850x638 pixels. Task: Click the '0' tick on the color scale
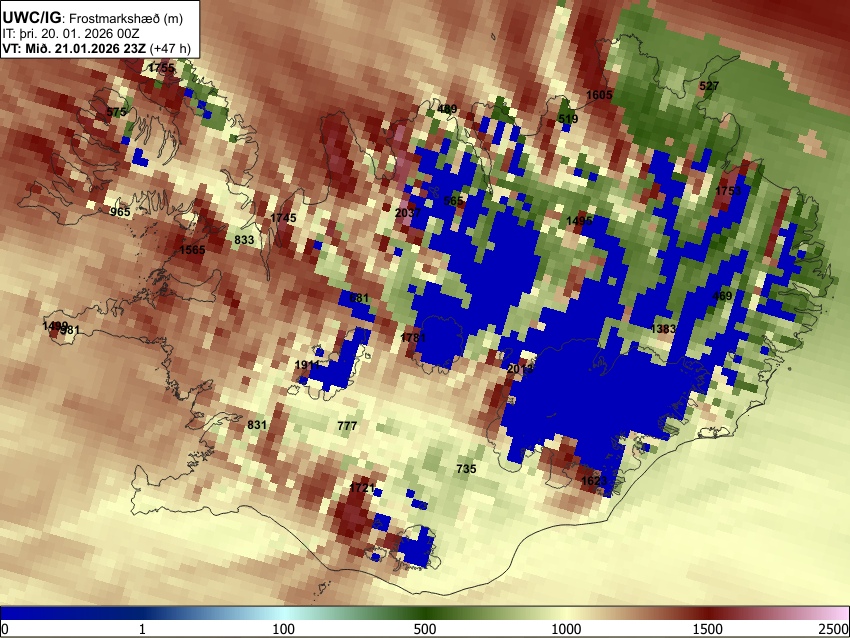[5, 629]
